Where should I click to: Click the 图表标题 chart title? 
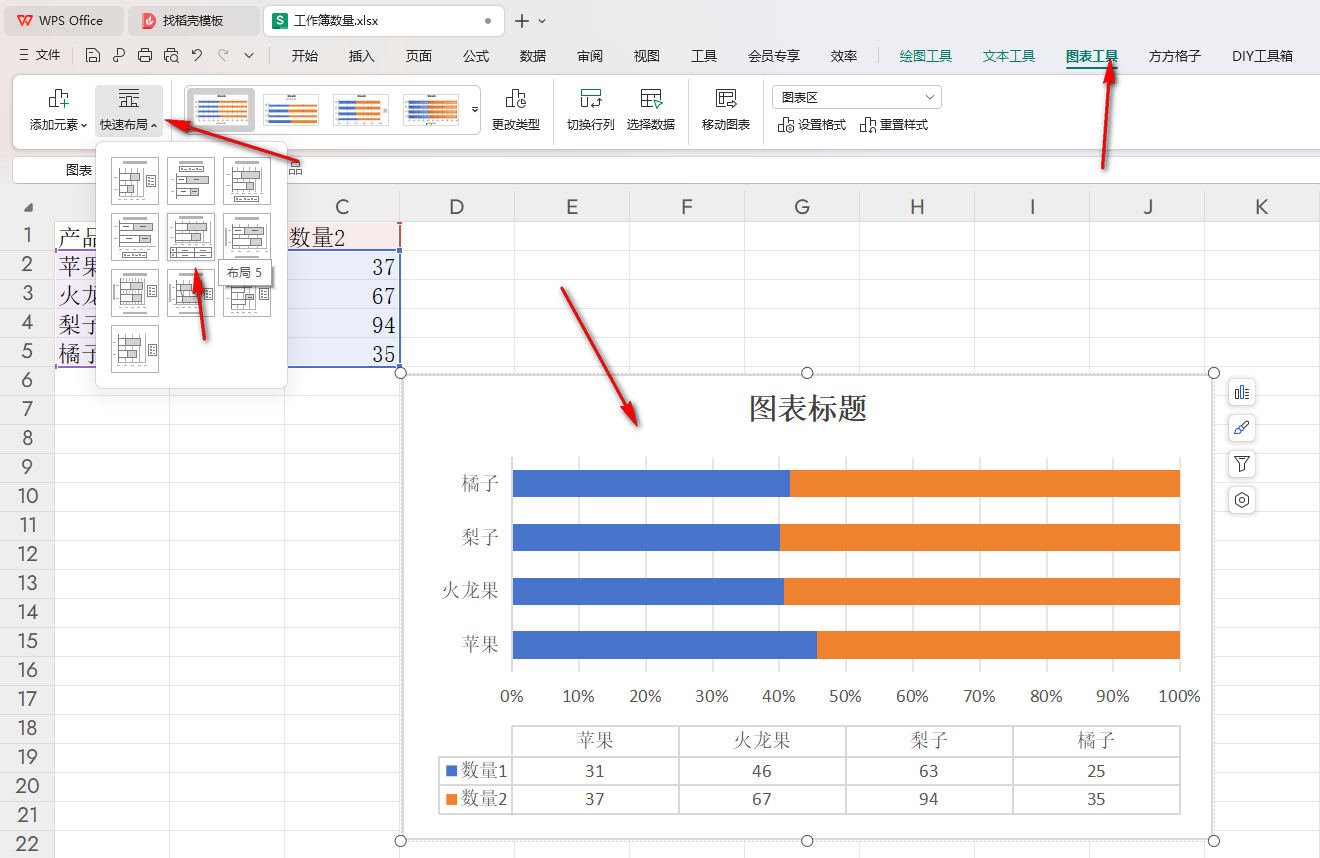[x=808, y=408]
